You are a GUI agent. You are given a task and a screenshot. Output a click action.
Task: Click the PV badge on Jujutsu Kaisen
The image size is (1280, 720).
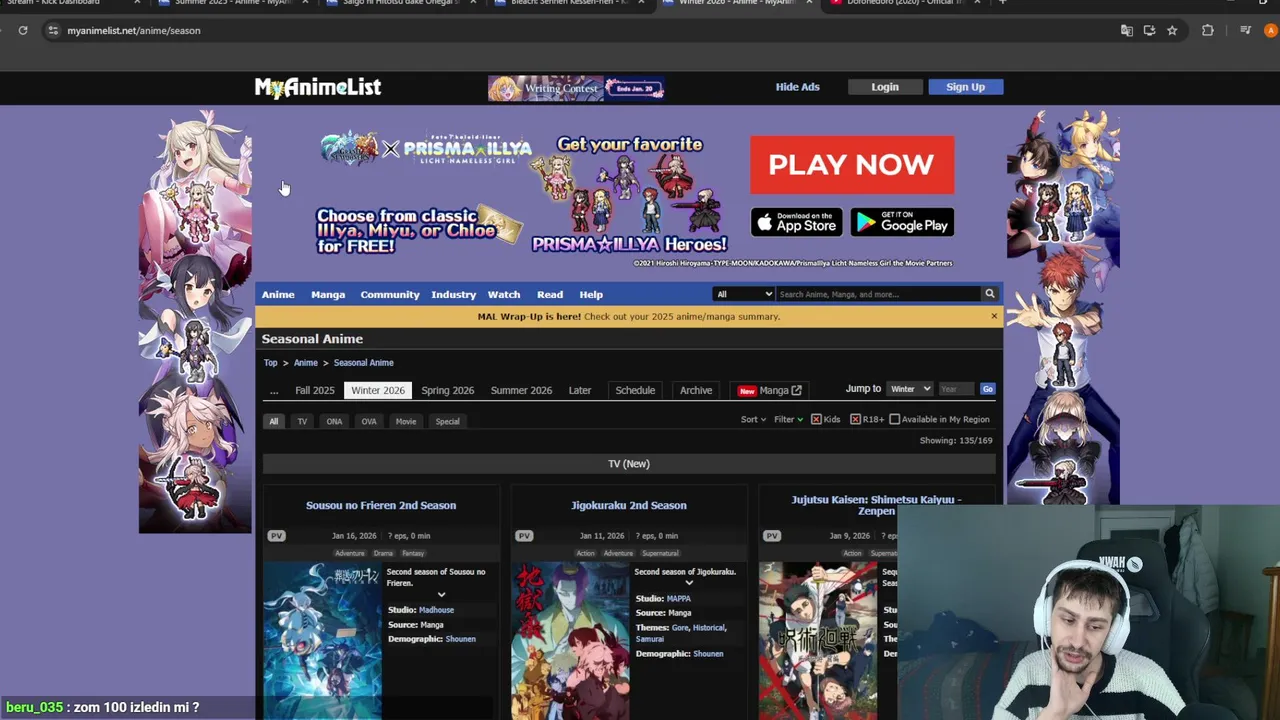(x=772, y=536)
